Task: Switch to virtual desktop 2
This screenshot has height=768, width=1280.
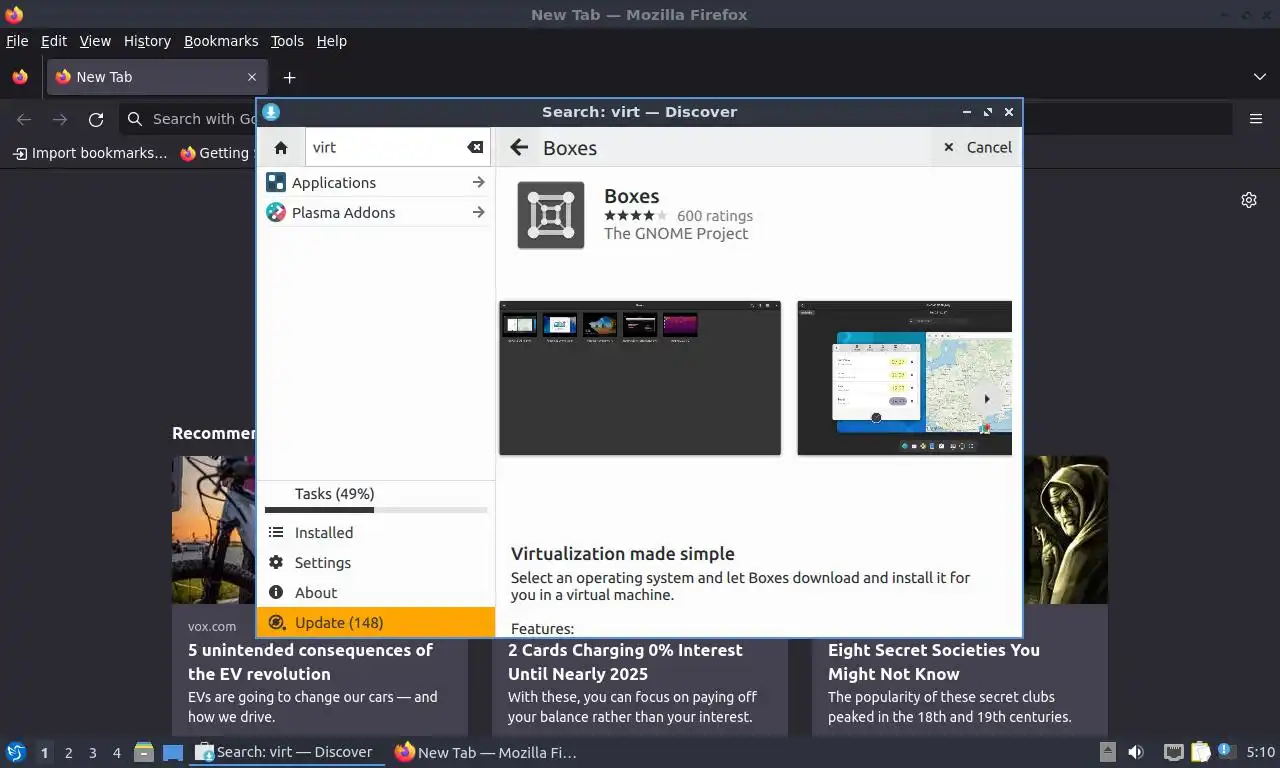Action: point(69,753)
